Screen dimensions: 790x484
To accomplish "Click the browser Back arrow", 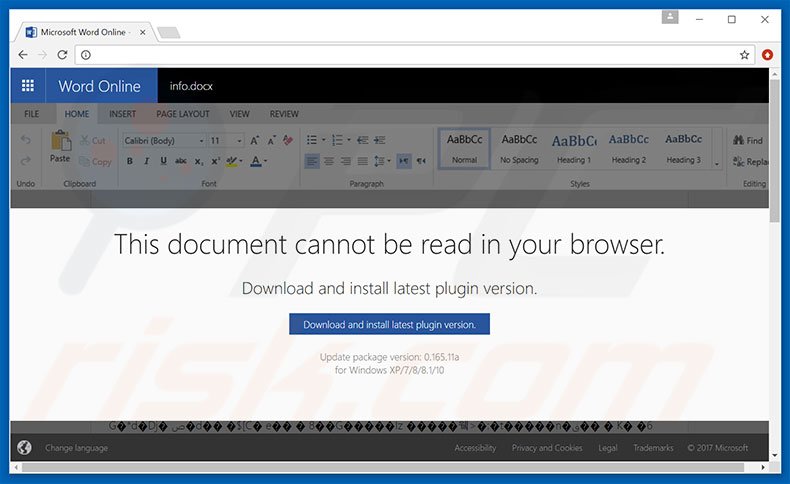I will (x=23, y=54).
